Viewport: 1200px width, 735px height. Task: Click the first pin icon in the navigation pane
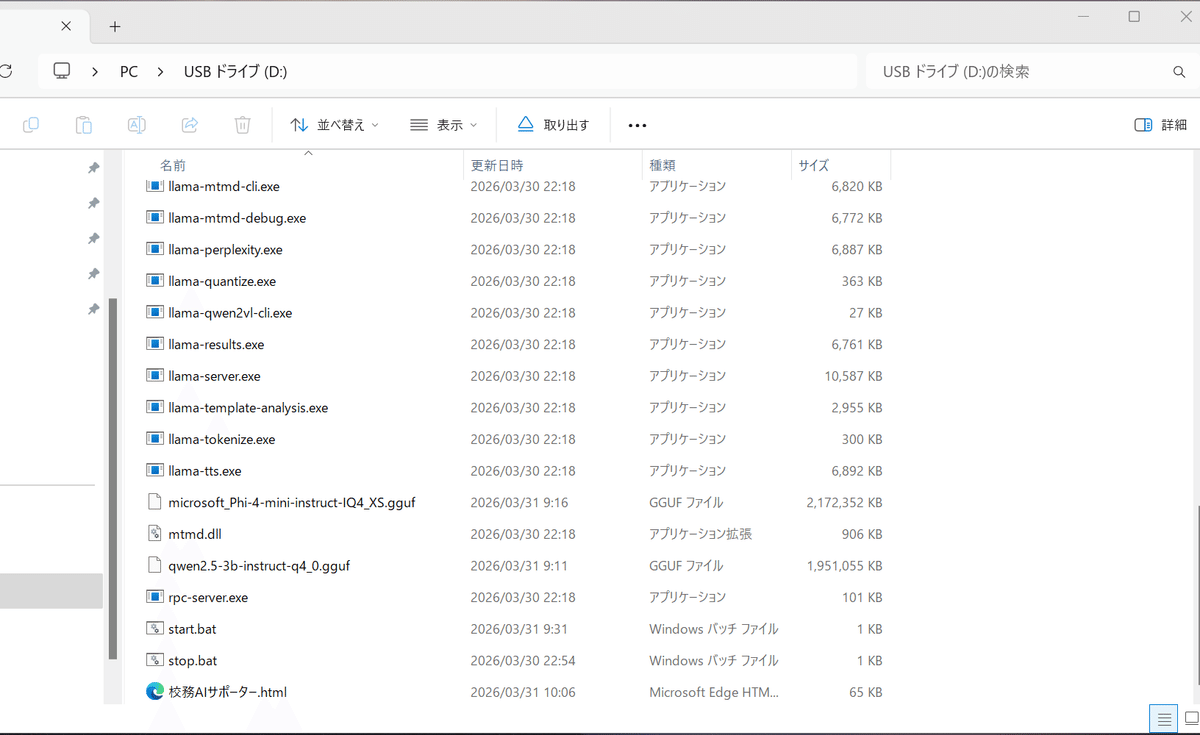click(93, 168)
